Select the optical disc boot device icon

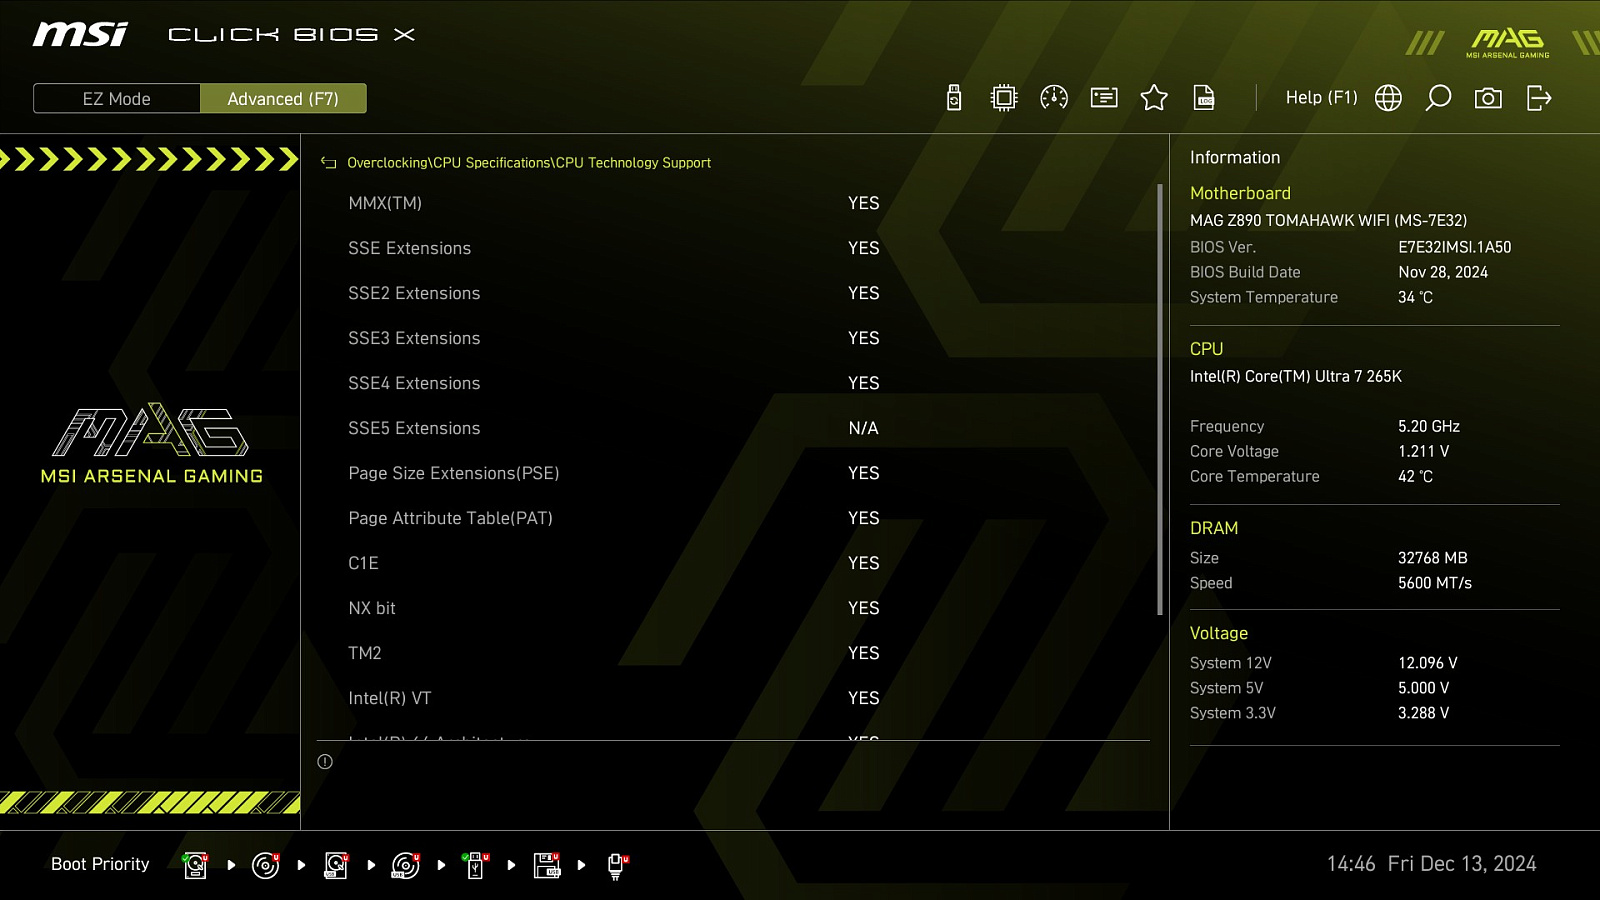[266, 865]
